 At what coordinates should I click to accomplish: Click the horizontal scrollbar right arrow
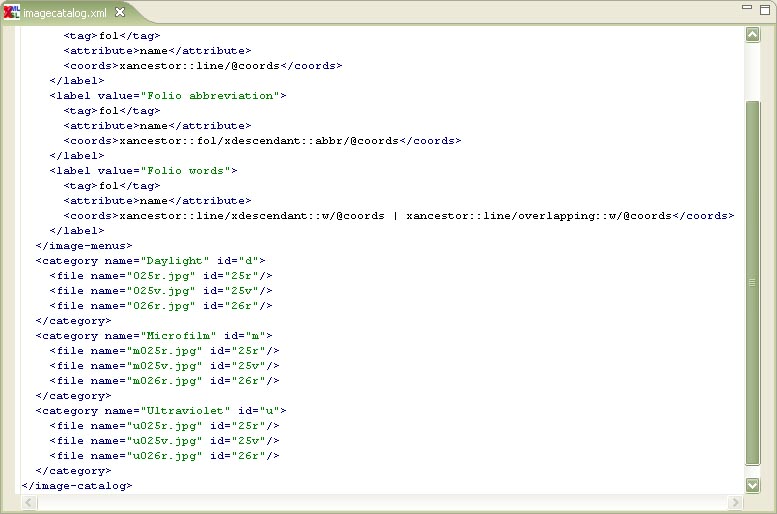pos(735,503)
